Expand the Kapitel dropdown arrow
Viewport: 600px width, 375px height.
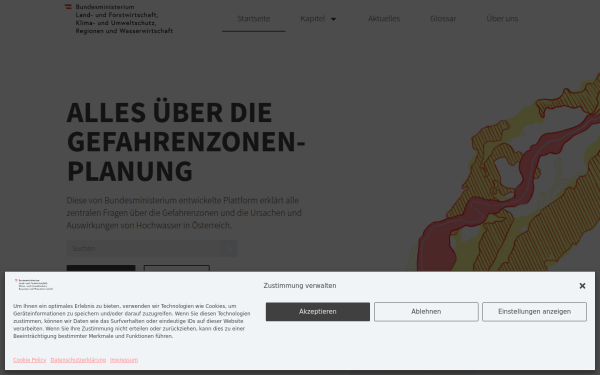(333, 19)
